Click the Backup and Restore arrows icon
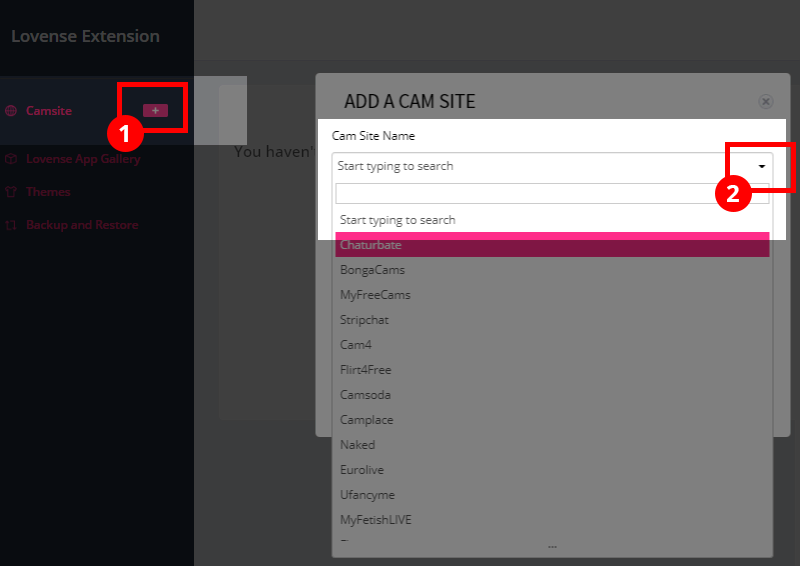This screenshot has height=566, width=800. (x=11, y=225)
